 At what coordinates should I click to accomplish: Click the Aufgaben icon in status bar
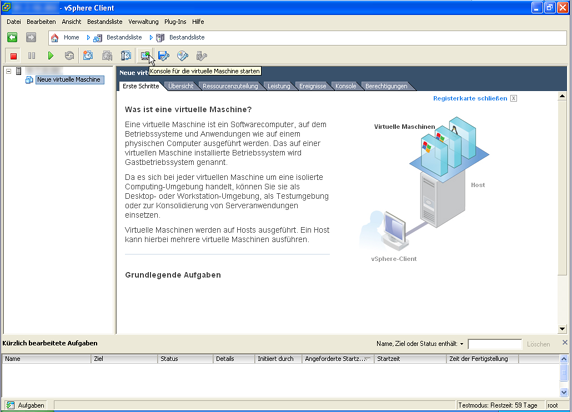(11, 405)
